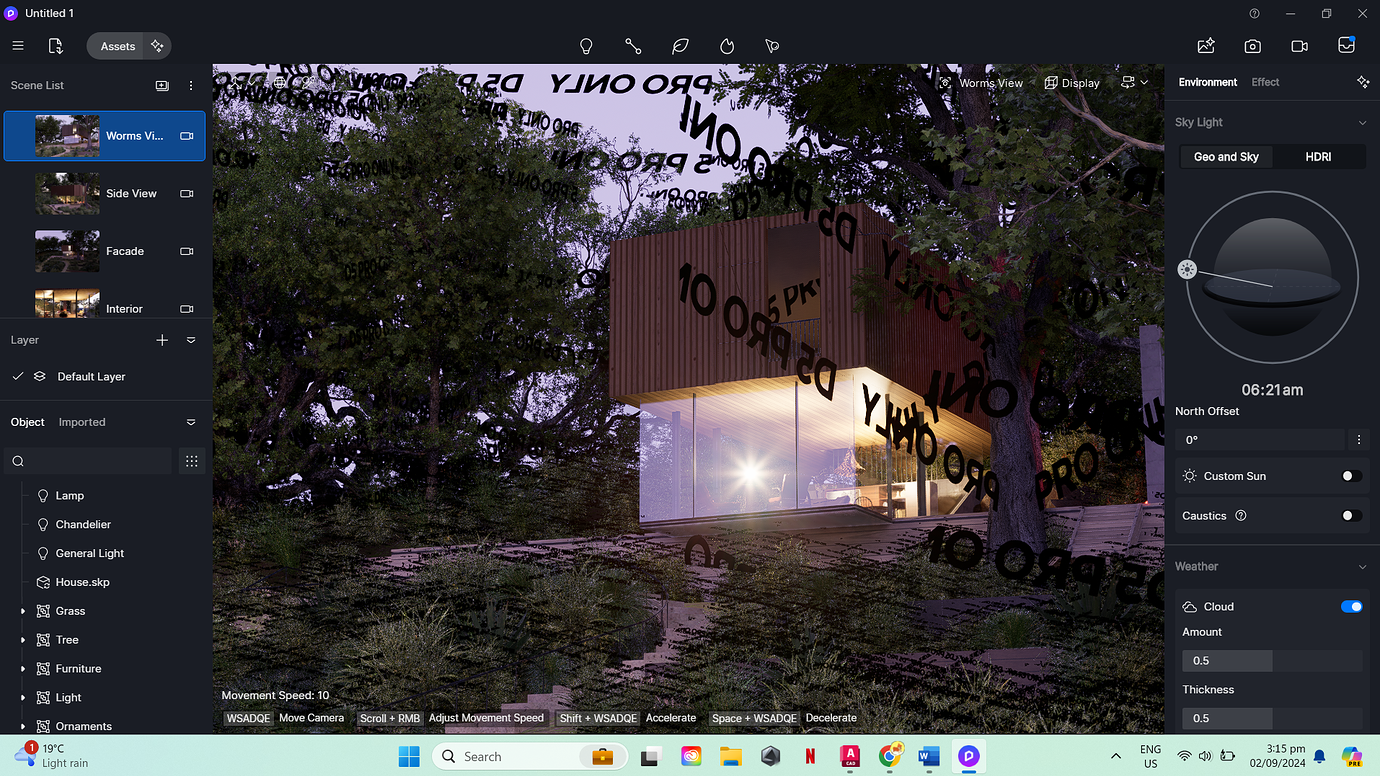This screenshot has height=776, width=1380.
Task: Switch Sky Light to HDRI mode
Action: [1319, 157]
